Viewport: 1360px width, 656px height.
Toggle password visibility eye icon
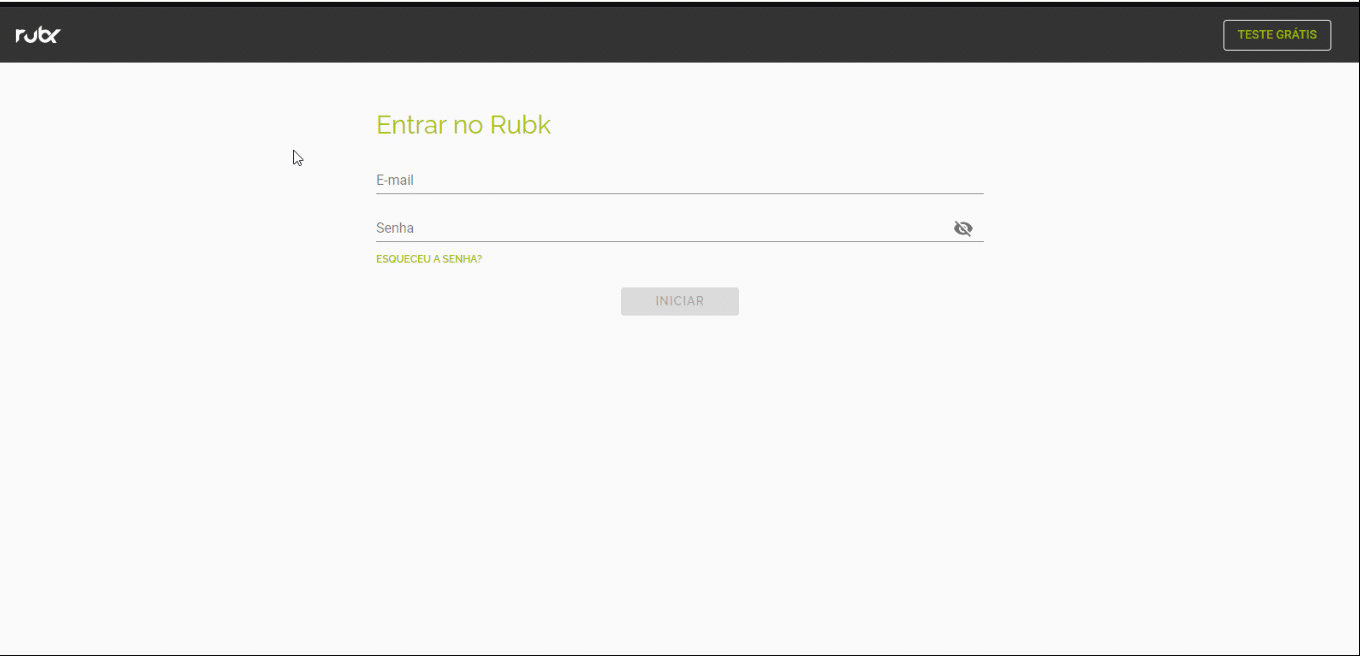click(963, 228)
